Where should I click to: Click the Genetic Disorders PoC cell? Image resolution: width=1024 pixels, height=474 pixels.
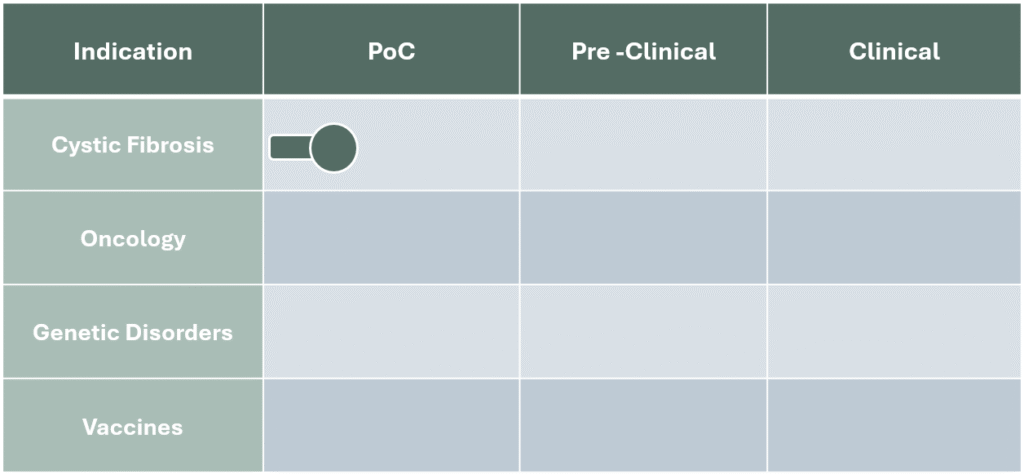coord(391,332)
